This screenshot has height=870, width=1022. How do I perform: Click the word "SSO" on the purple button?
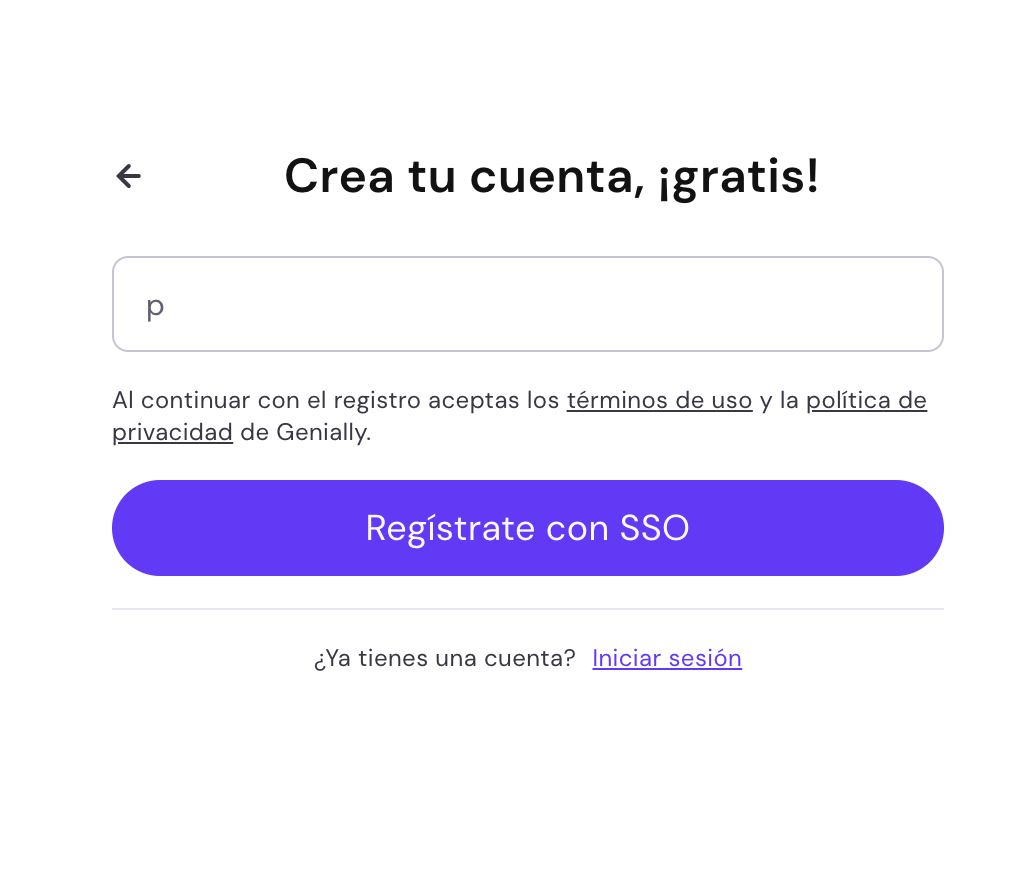coord(654,528)
